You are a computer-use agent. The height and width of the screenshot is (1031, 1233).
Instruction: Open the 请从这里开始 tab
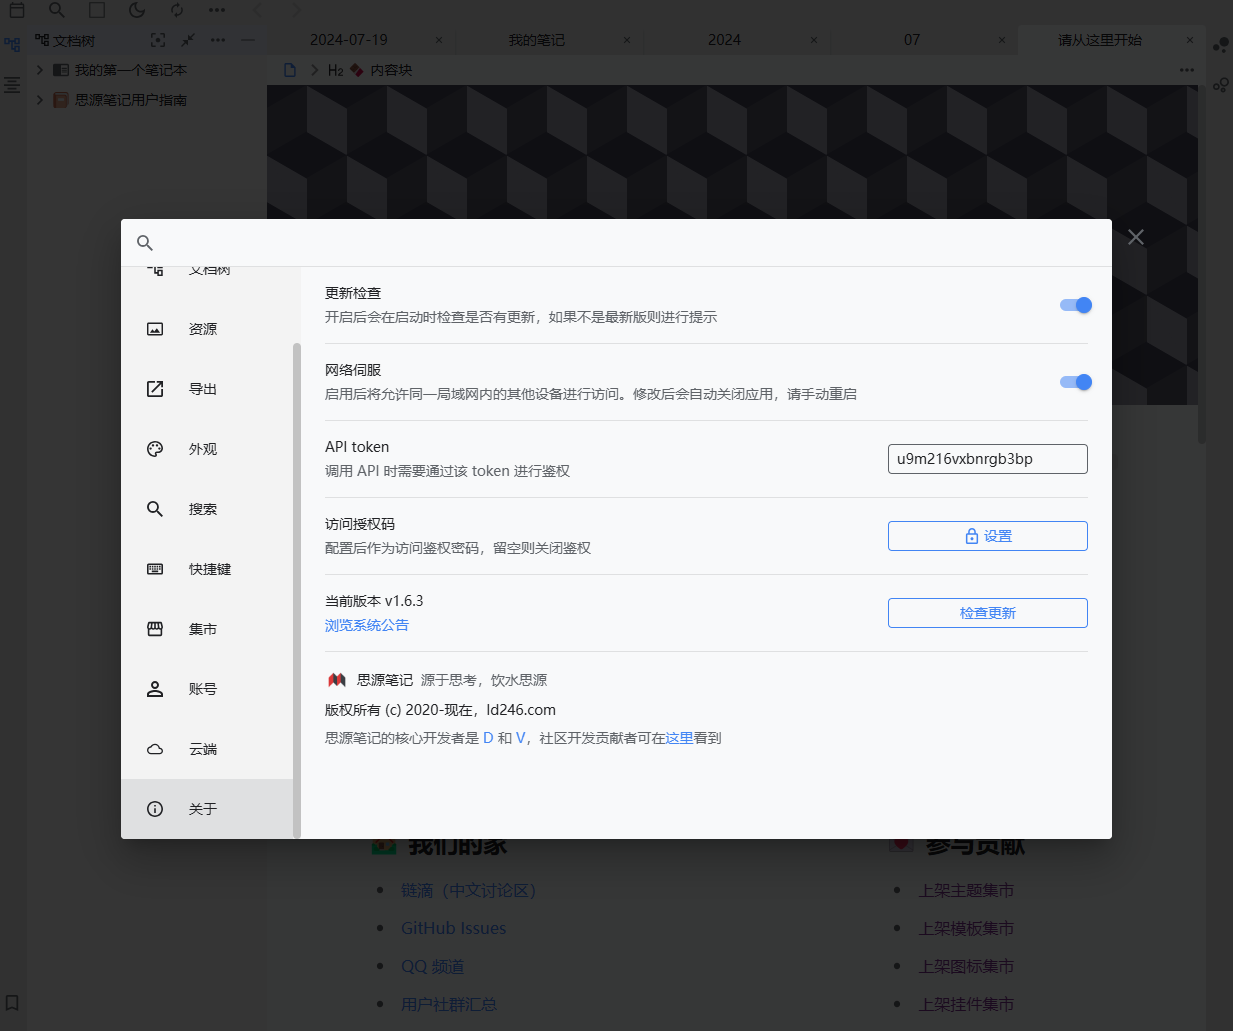1100,40
